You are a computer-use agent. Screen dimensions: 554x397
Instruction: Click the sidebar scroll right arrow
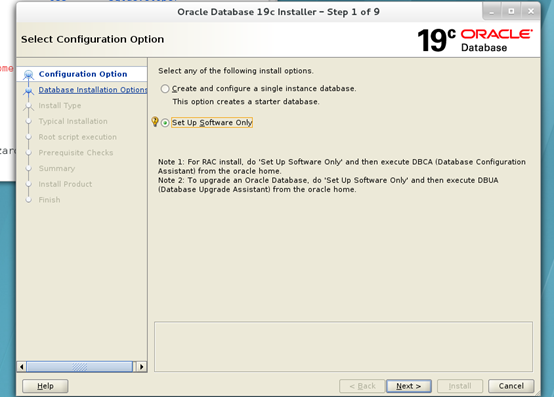[x=141, y=367]
